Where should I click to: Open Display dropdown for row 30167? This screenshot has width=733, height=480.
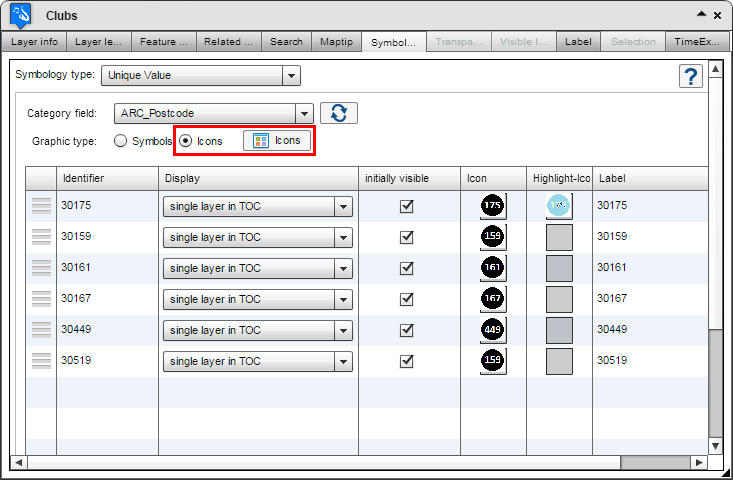(x=258, y=299)
